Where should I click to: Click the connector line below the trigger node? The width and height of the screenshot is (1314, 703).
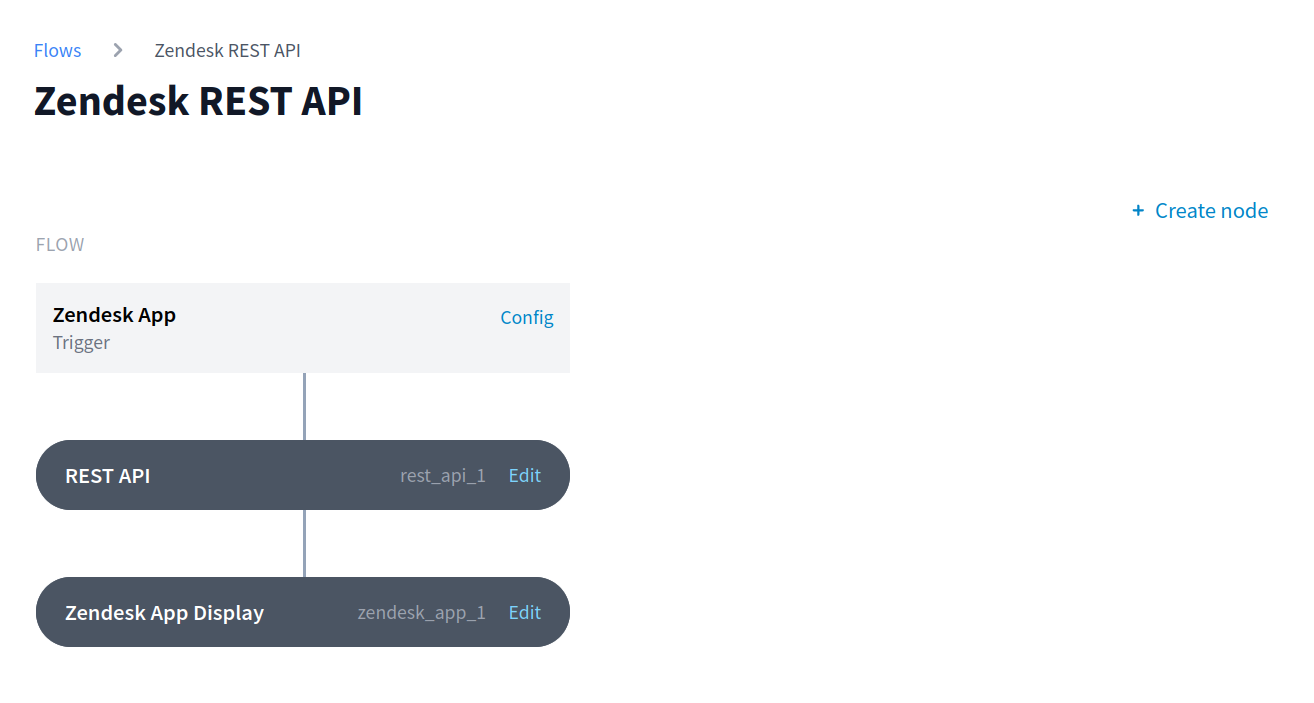point(303,405)
